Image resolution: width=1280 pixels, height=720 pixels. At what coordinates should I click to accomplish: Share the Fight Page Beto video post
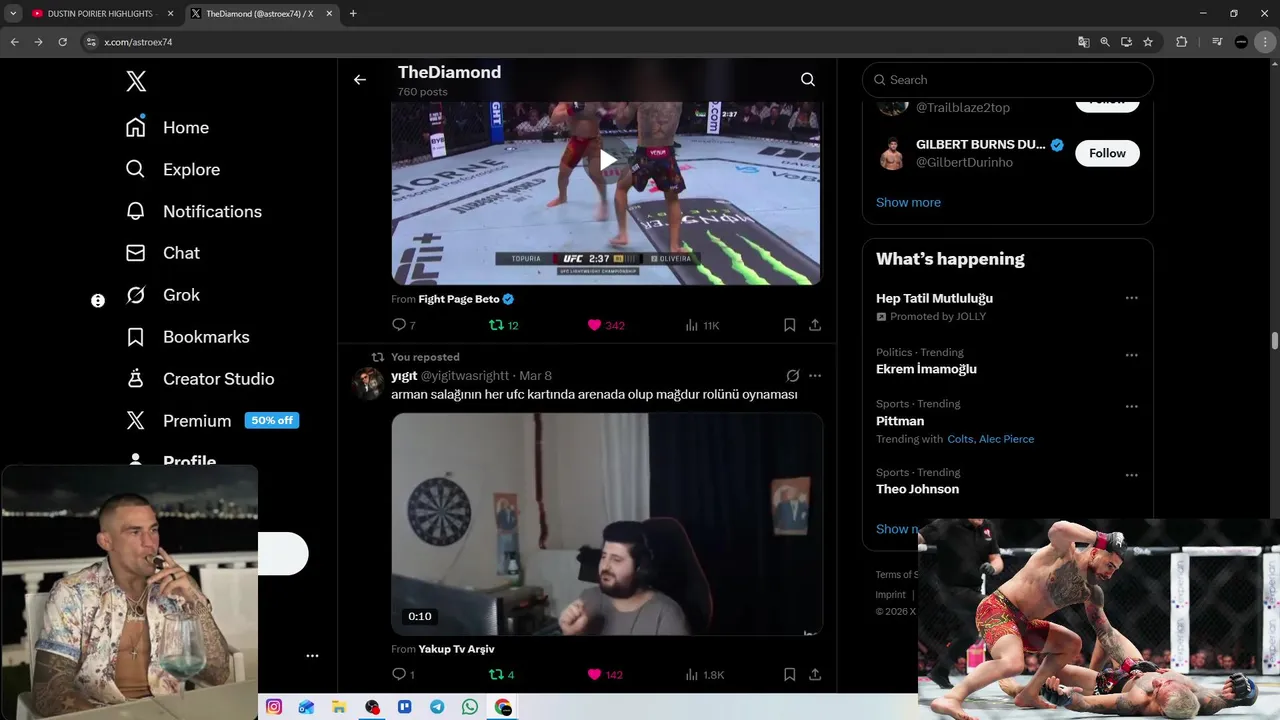click(815, 325)
